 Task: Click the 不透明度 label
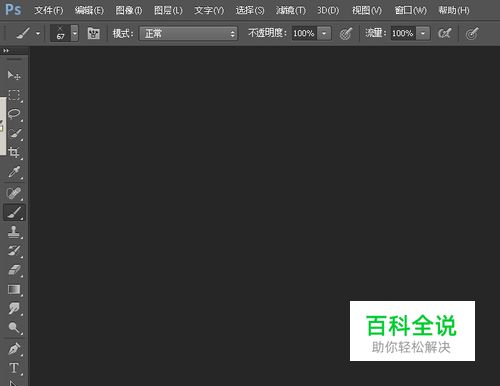[x=268, y=33]
